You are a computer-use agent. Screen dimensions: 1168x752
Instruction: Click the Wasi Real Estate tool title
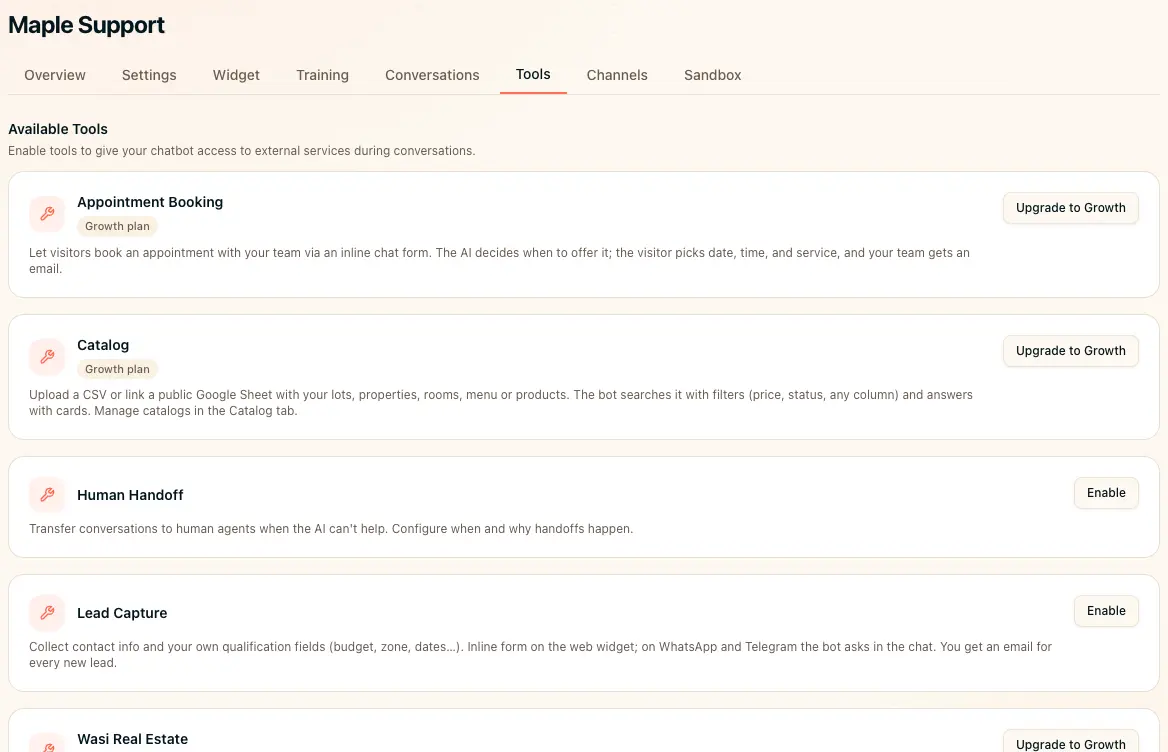pos(133,739)
